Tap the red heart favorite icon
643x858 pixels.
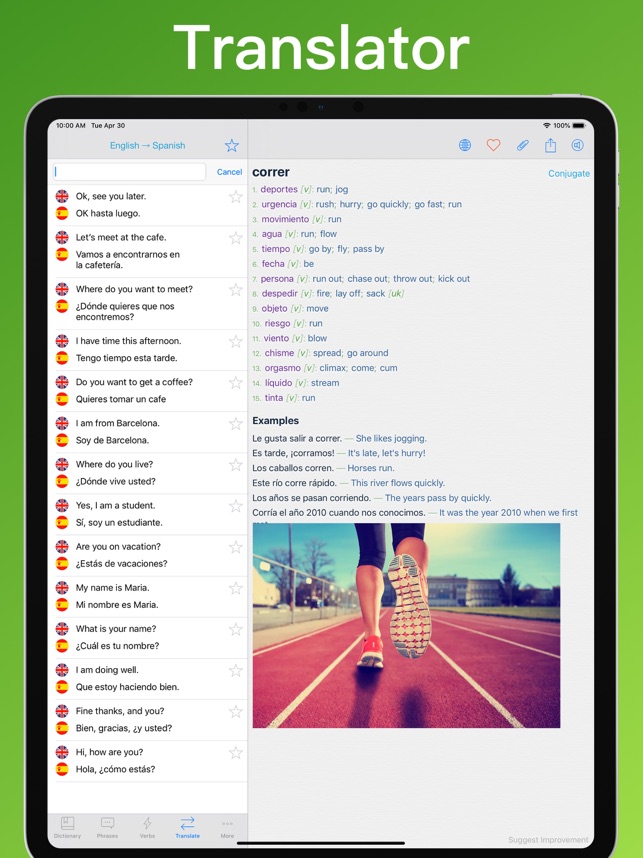493,145
